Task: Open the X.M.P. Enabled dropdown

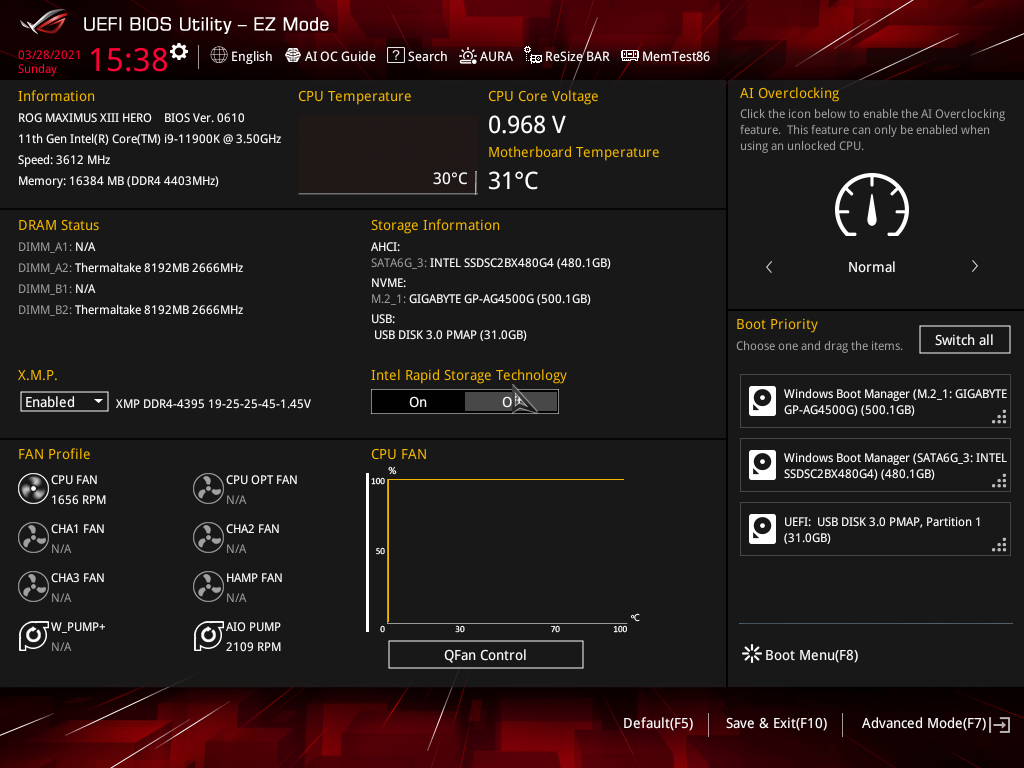Action: pyautogui.click(x=64, y=402)
